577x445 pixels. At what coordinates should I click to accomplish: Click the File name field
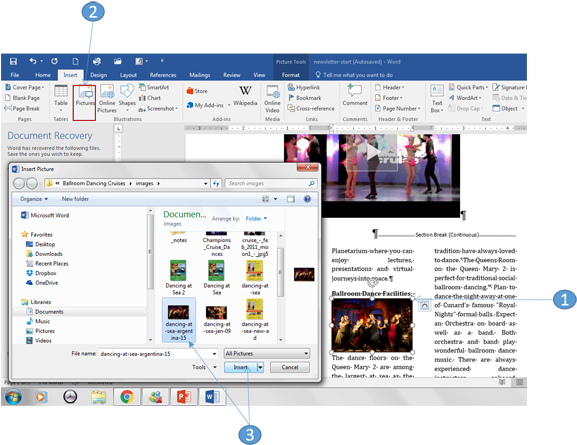tap(158, 354)
